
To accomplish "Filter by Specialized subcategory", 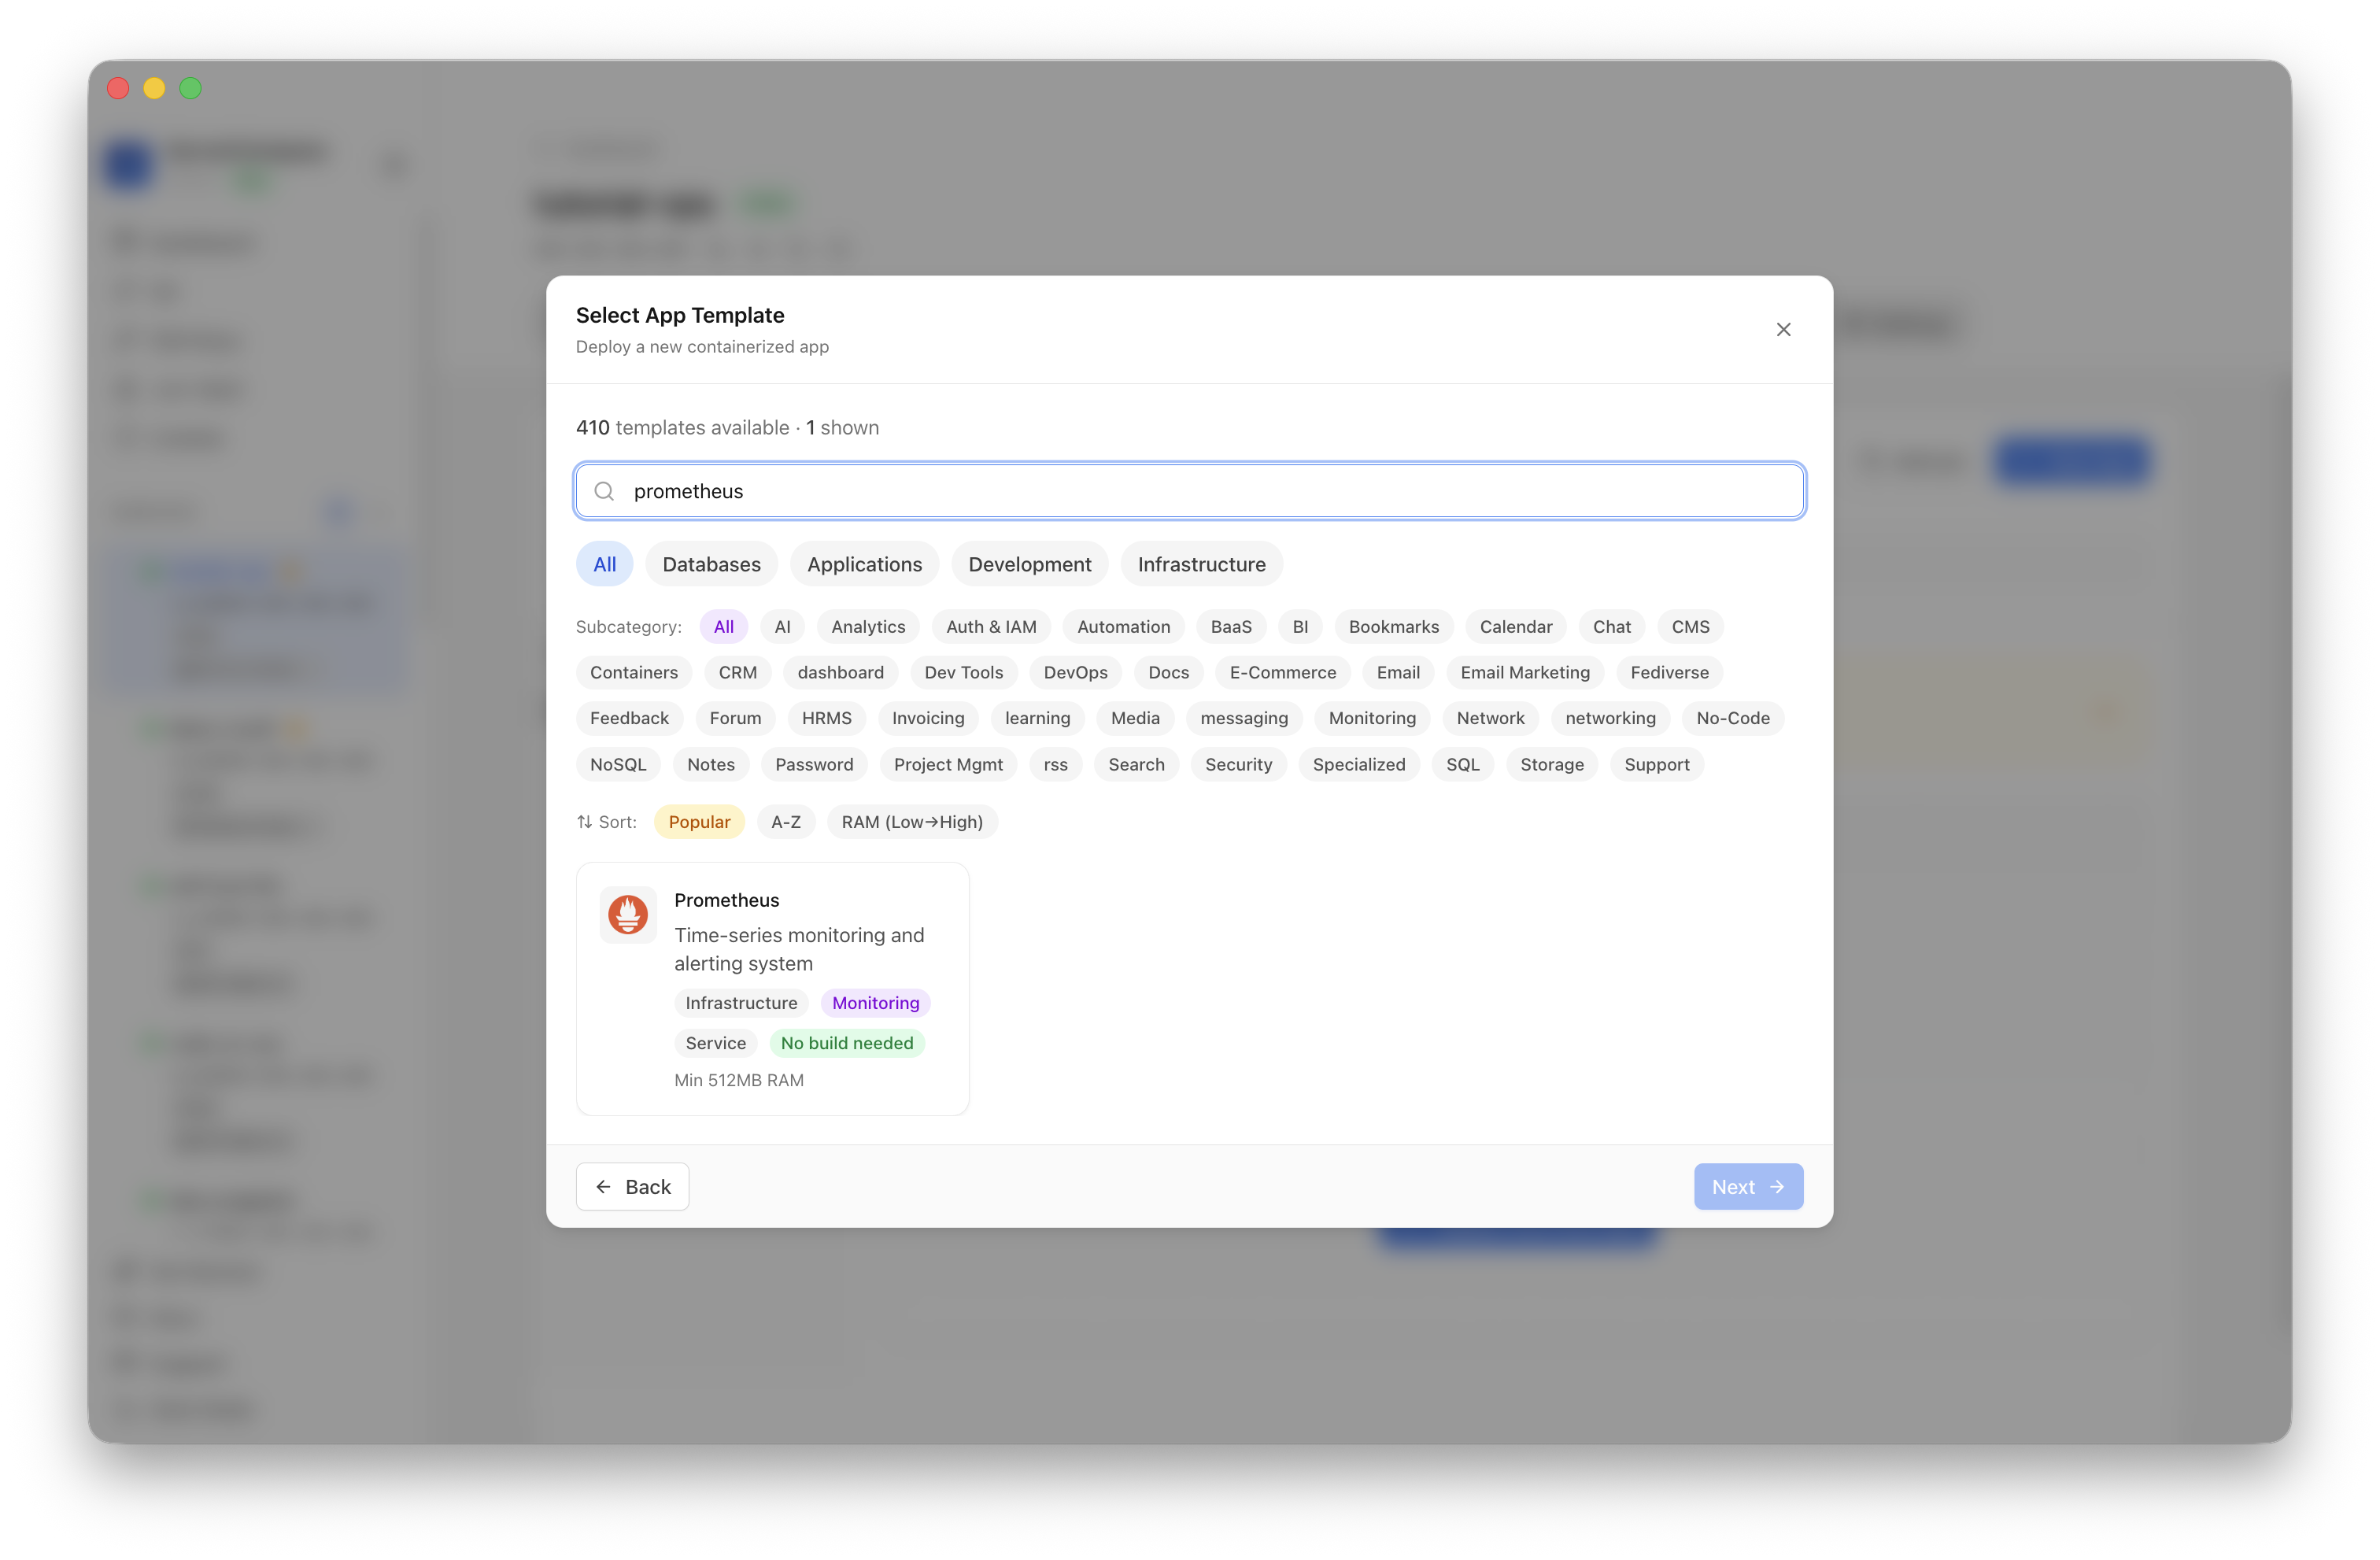I will pyautogui.click(x=1358, y=765).
